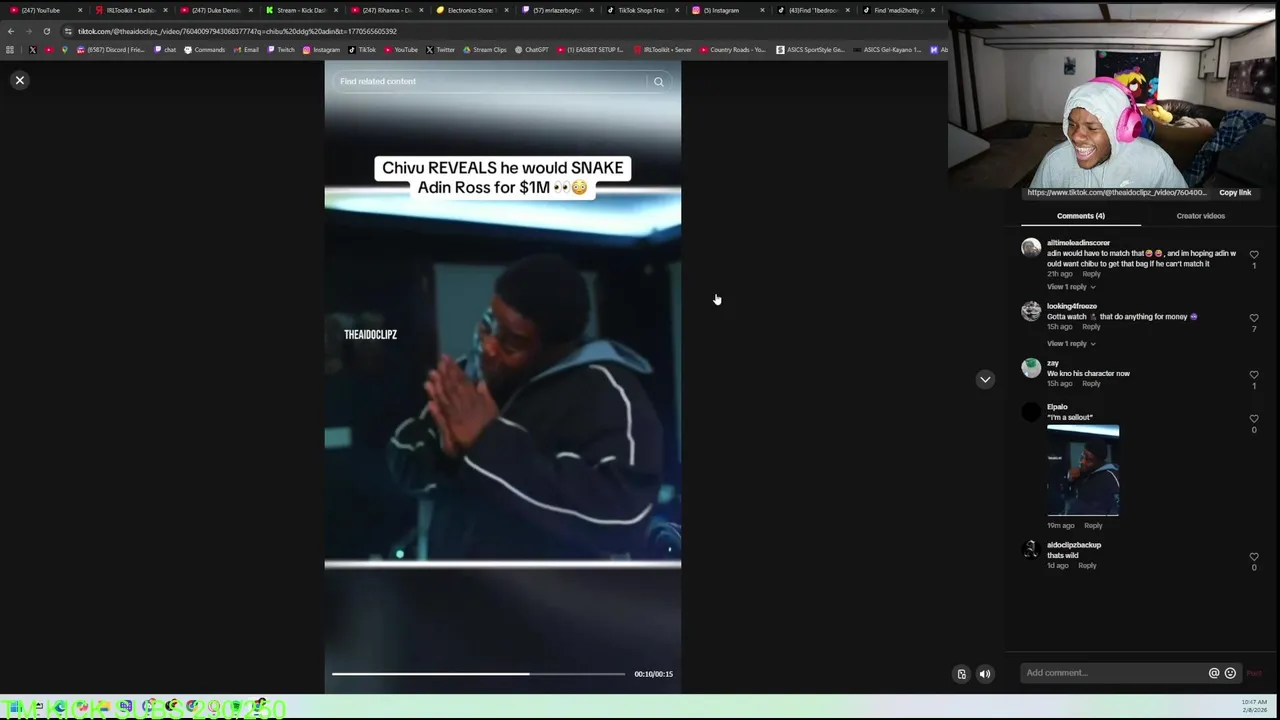
Task: Close the TikTok video viewer with the X
Action: (x=19, y=80)
